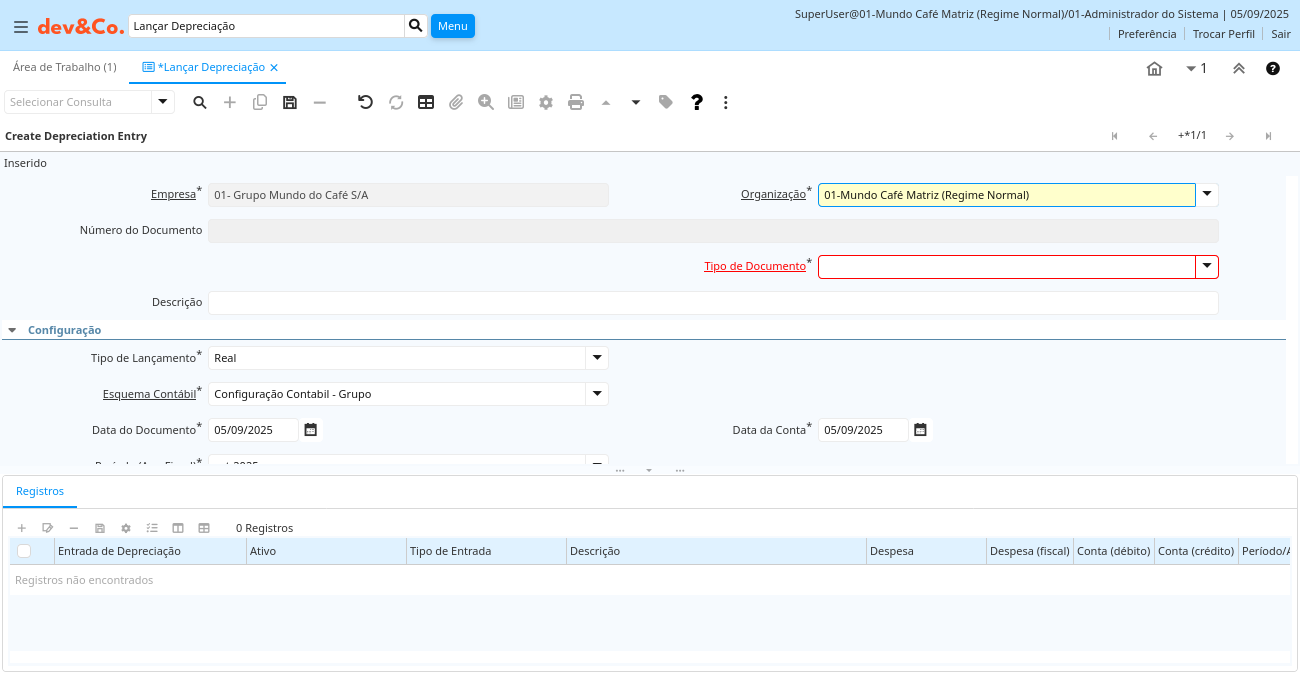Select the Registros tab
The height and width of the screenshot is (674, 1300).
(40, 491)
